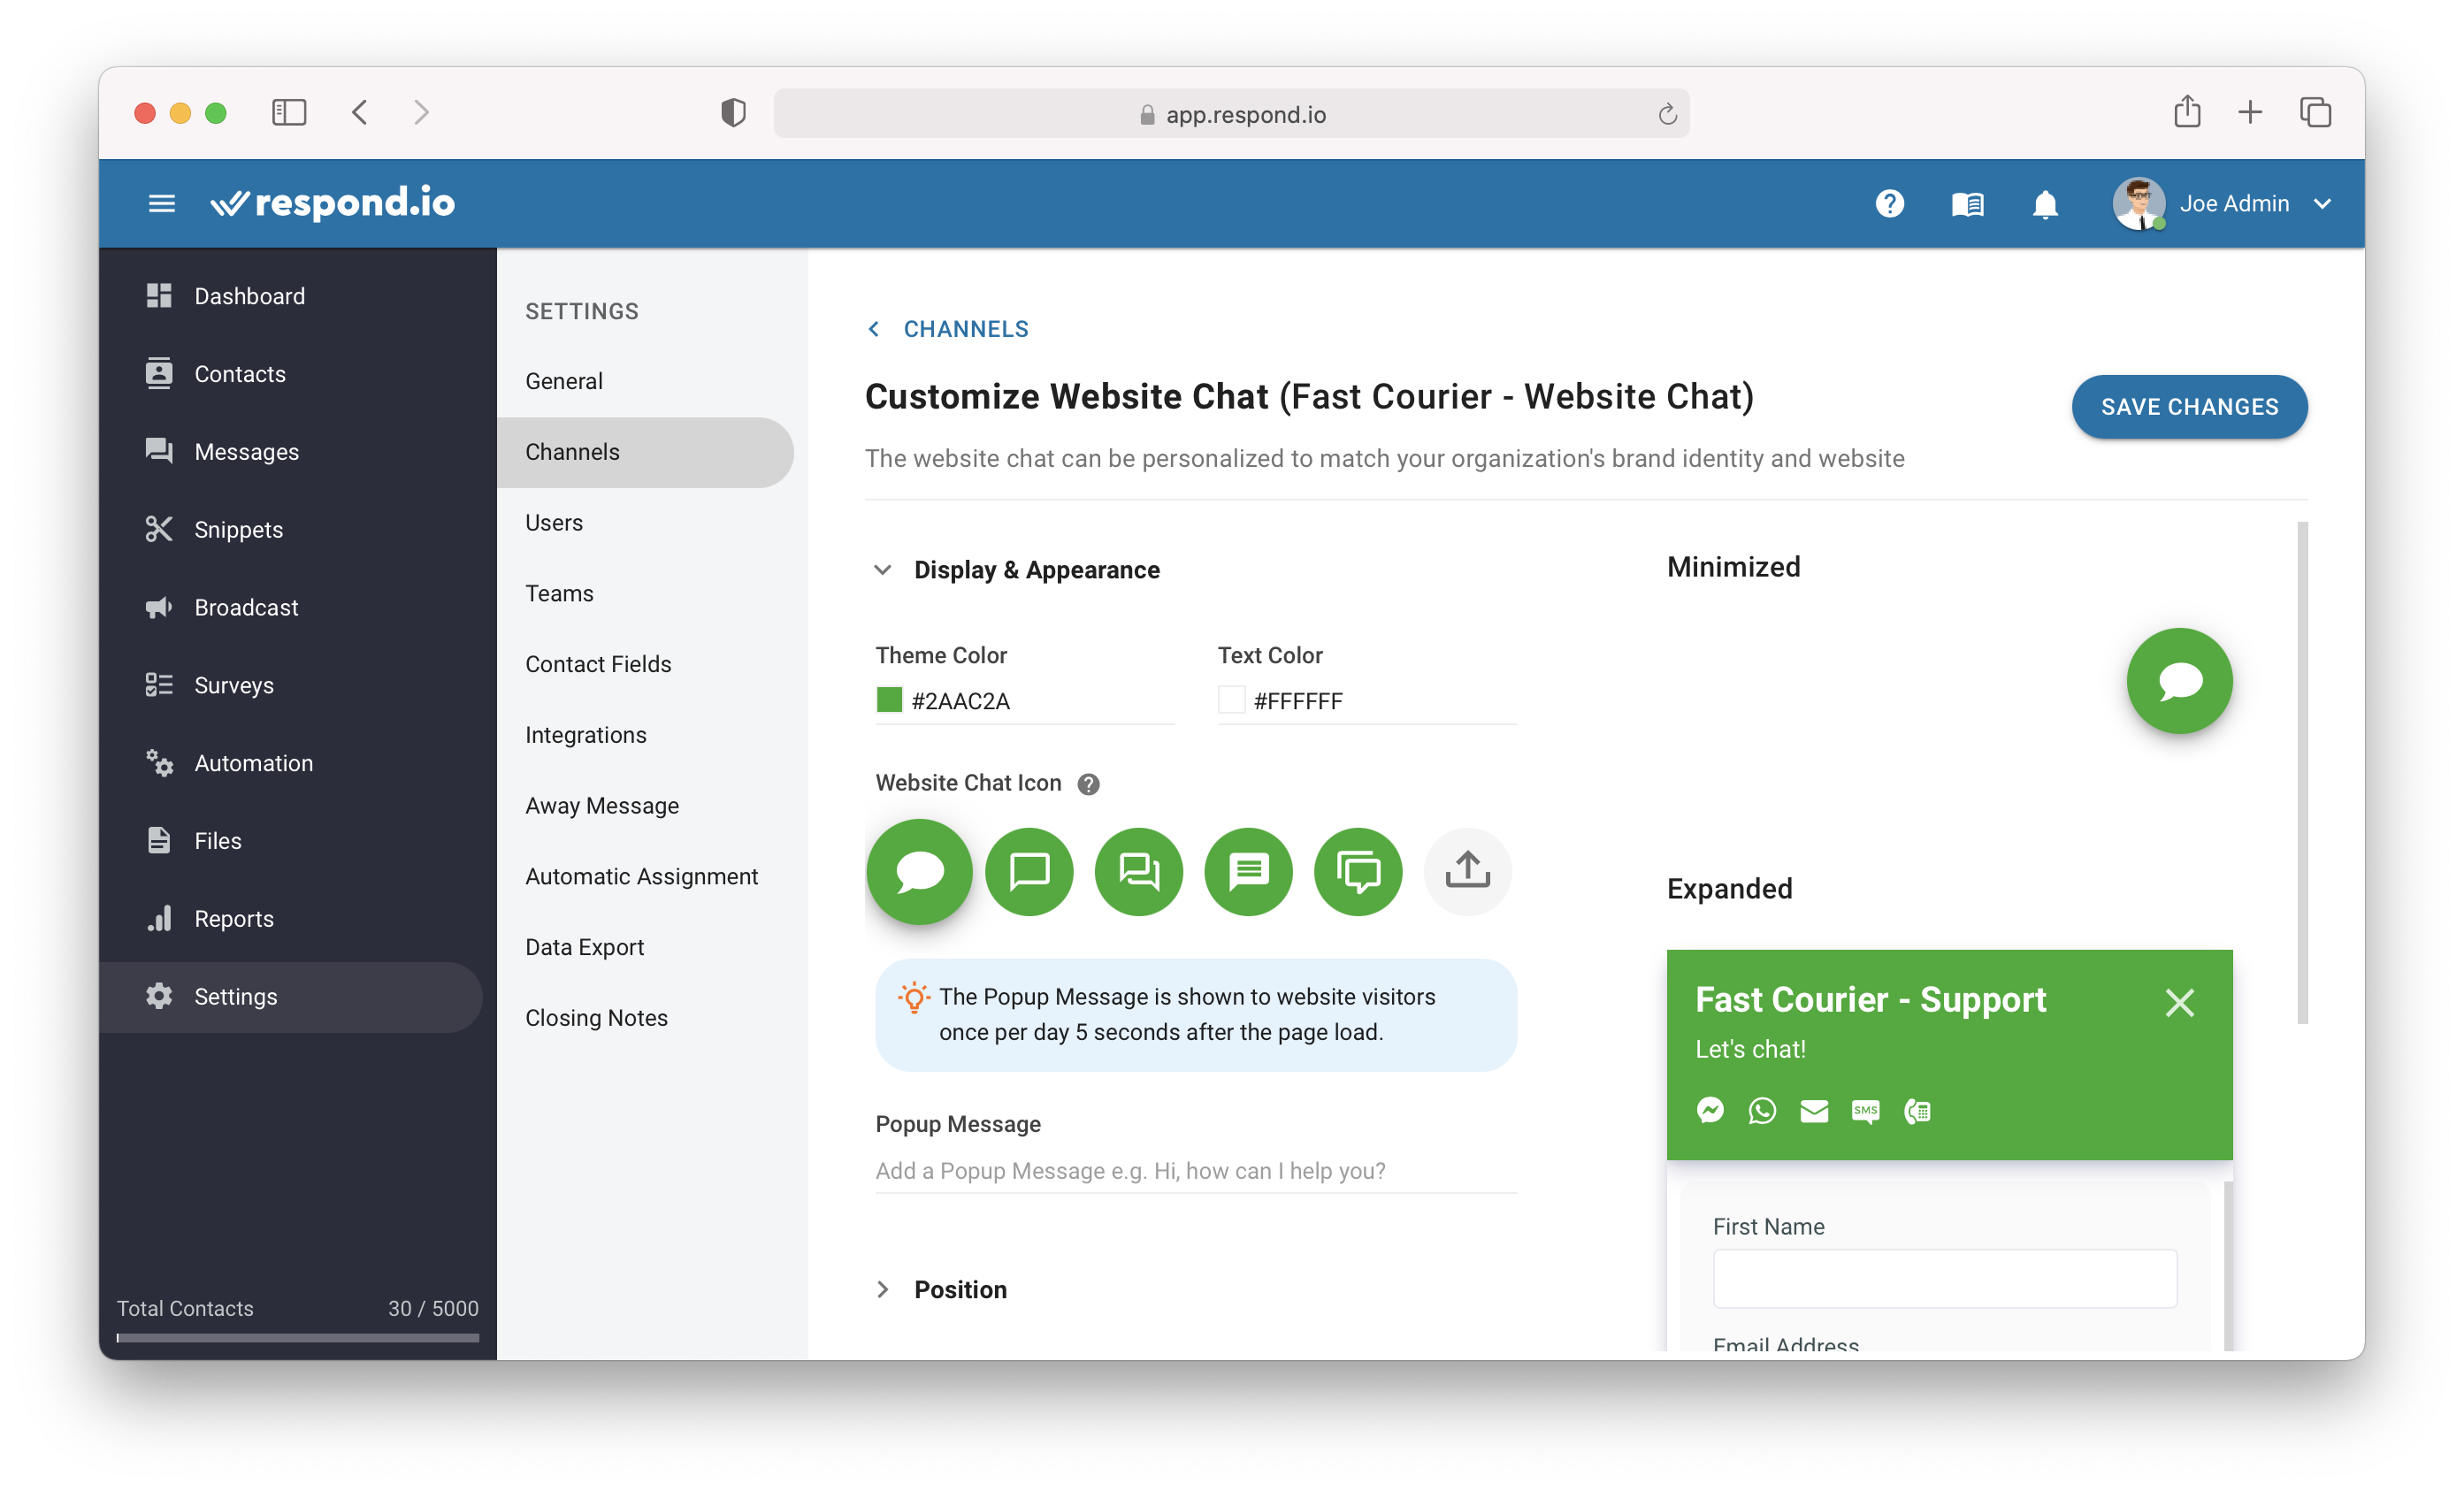Click Save Changes button
The image size is (2464, 1491).
[2192, 407]
